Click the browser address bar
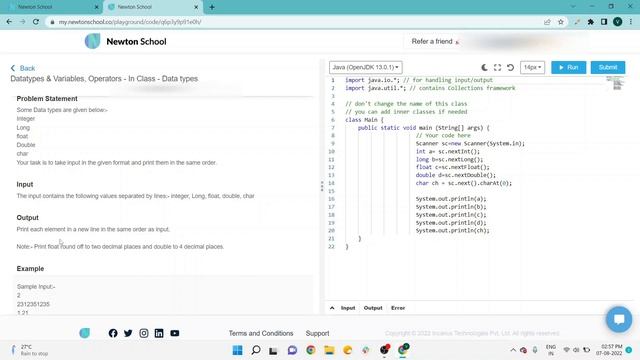This screenshot has height=360, width=640. point(294,22)
